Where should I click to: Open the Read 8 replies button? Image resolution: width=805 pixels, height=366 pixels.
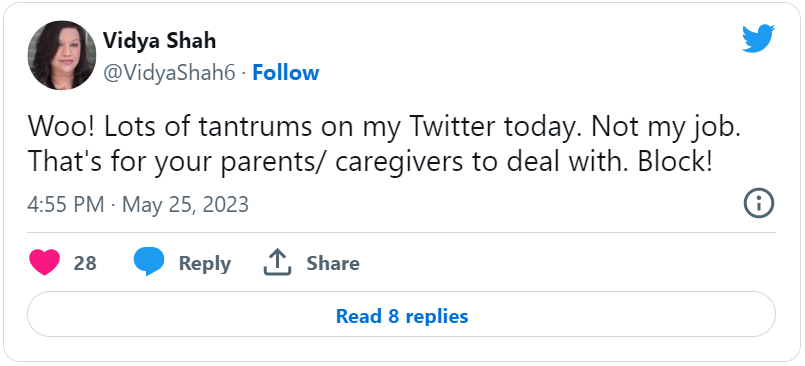(x=401, y=314)
